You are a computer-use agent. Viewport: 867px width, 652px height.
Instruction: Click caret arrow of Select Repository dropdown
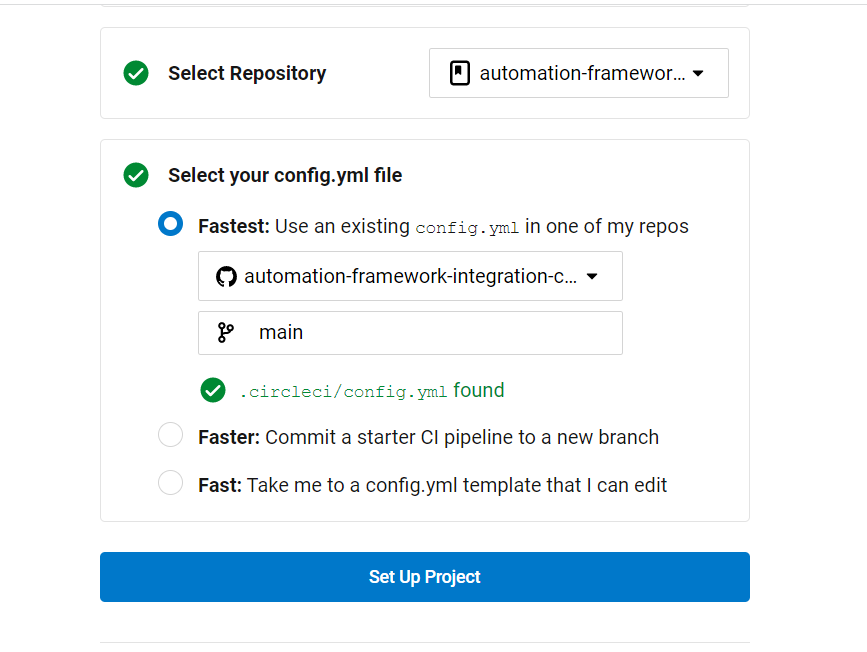click(x=698, y=74)
